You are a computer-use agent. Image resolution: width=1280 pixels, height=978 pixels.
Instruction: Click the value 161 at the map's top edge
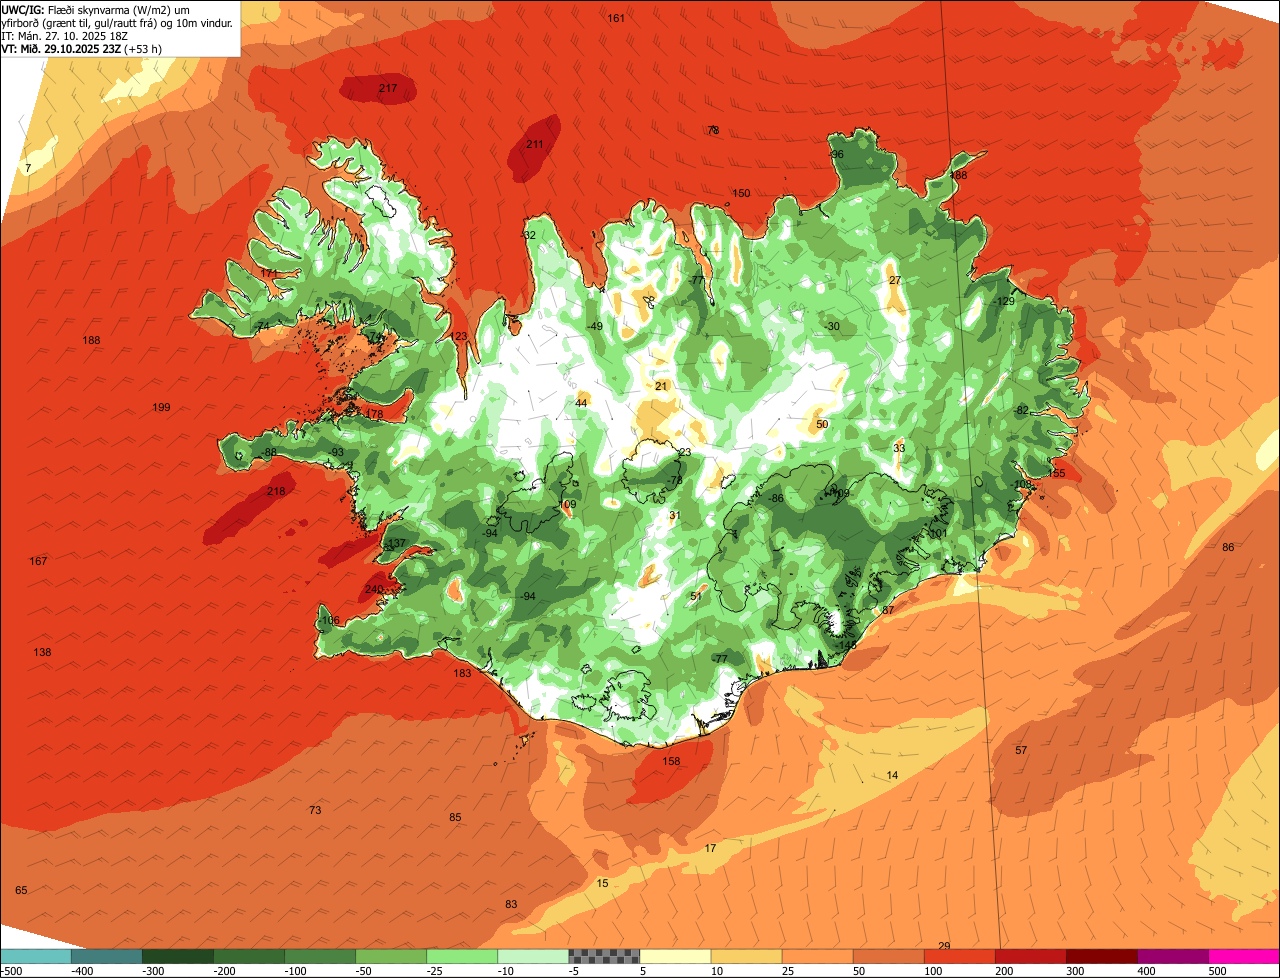pyautogui.click(x=616, y=18)
